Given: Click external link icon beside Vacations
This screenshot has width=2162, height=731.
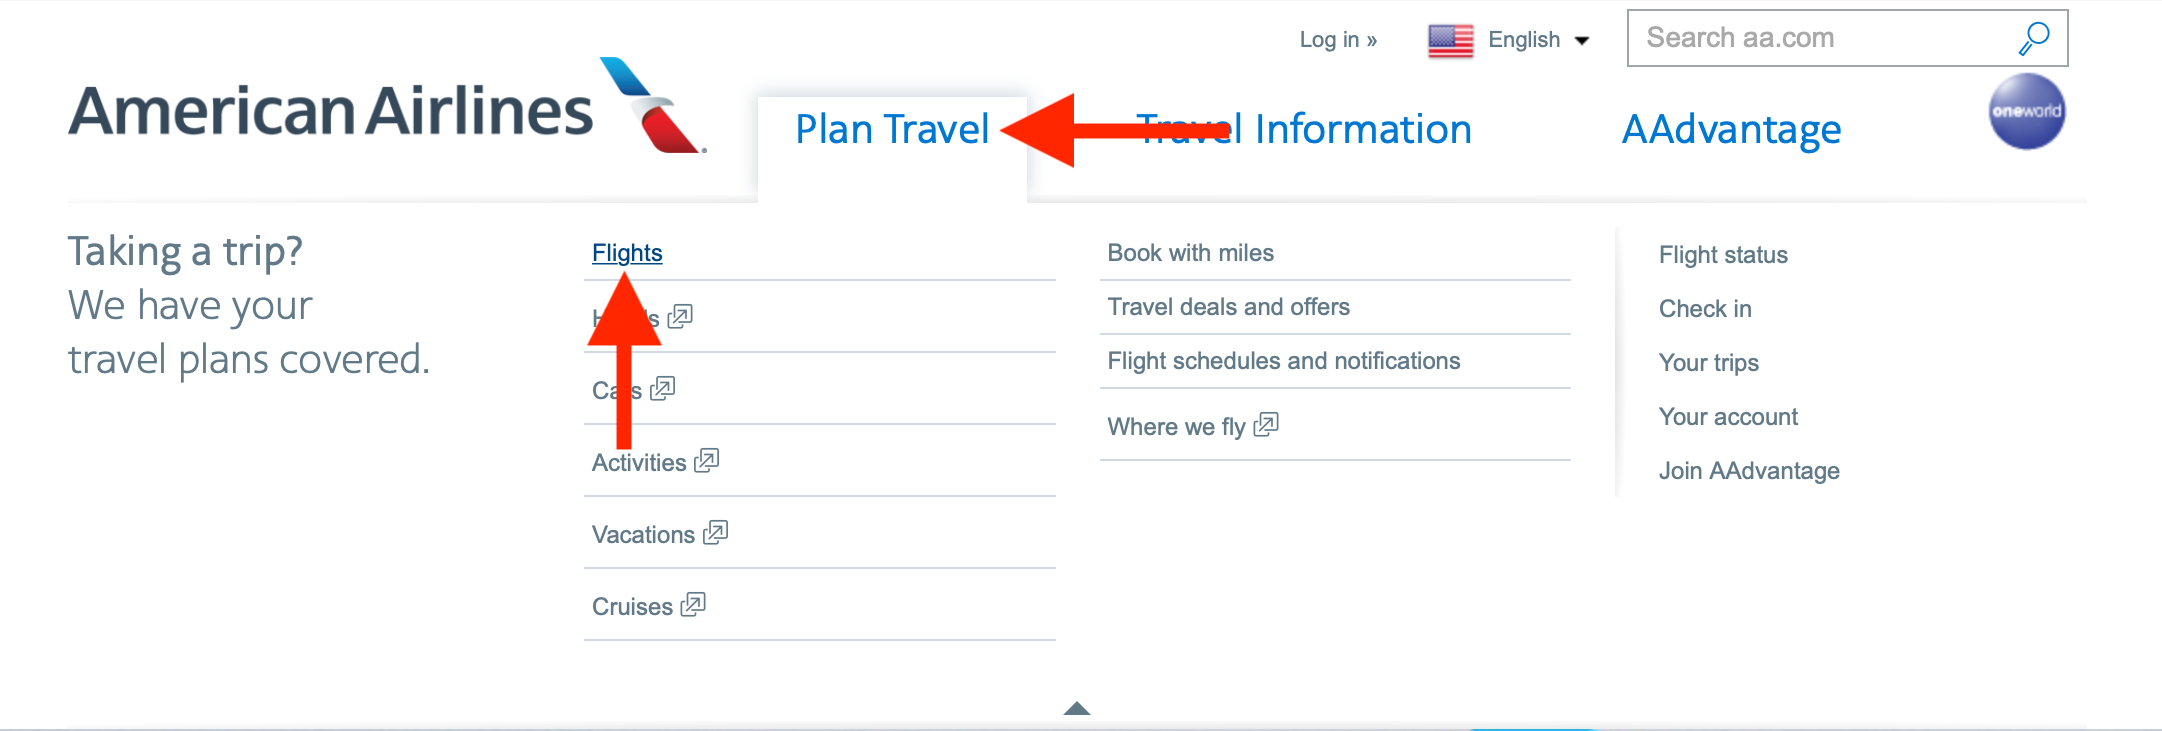Looking at the screenshot, I should point(715,533).
